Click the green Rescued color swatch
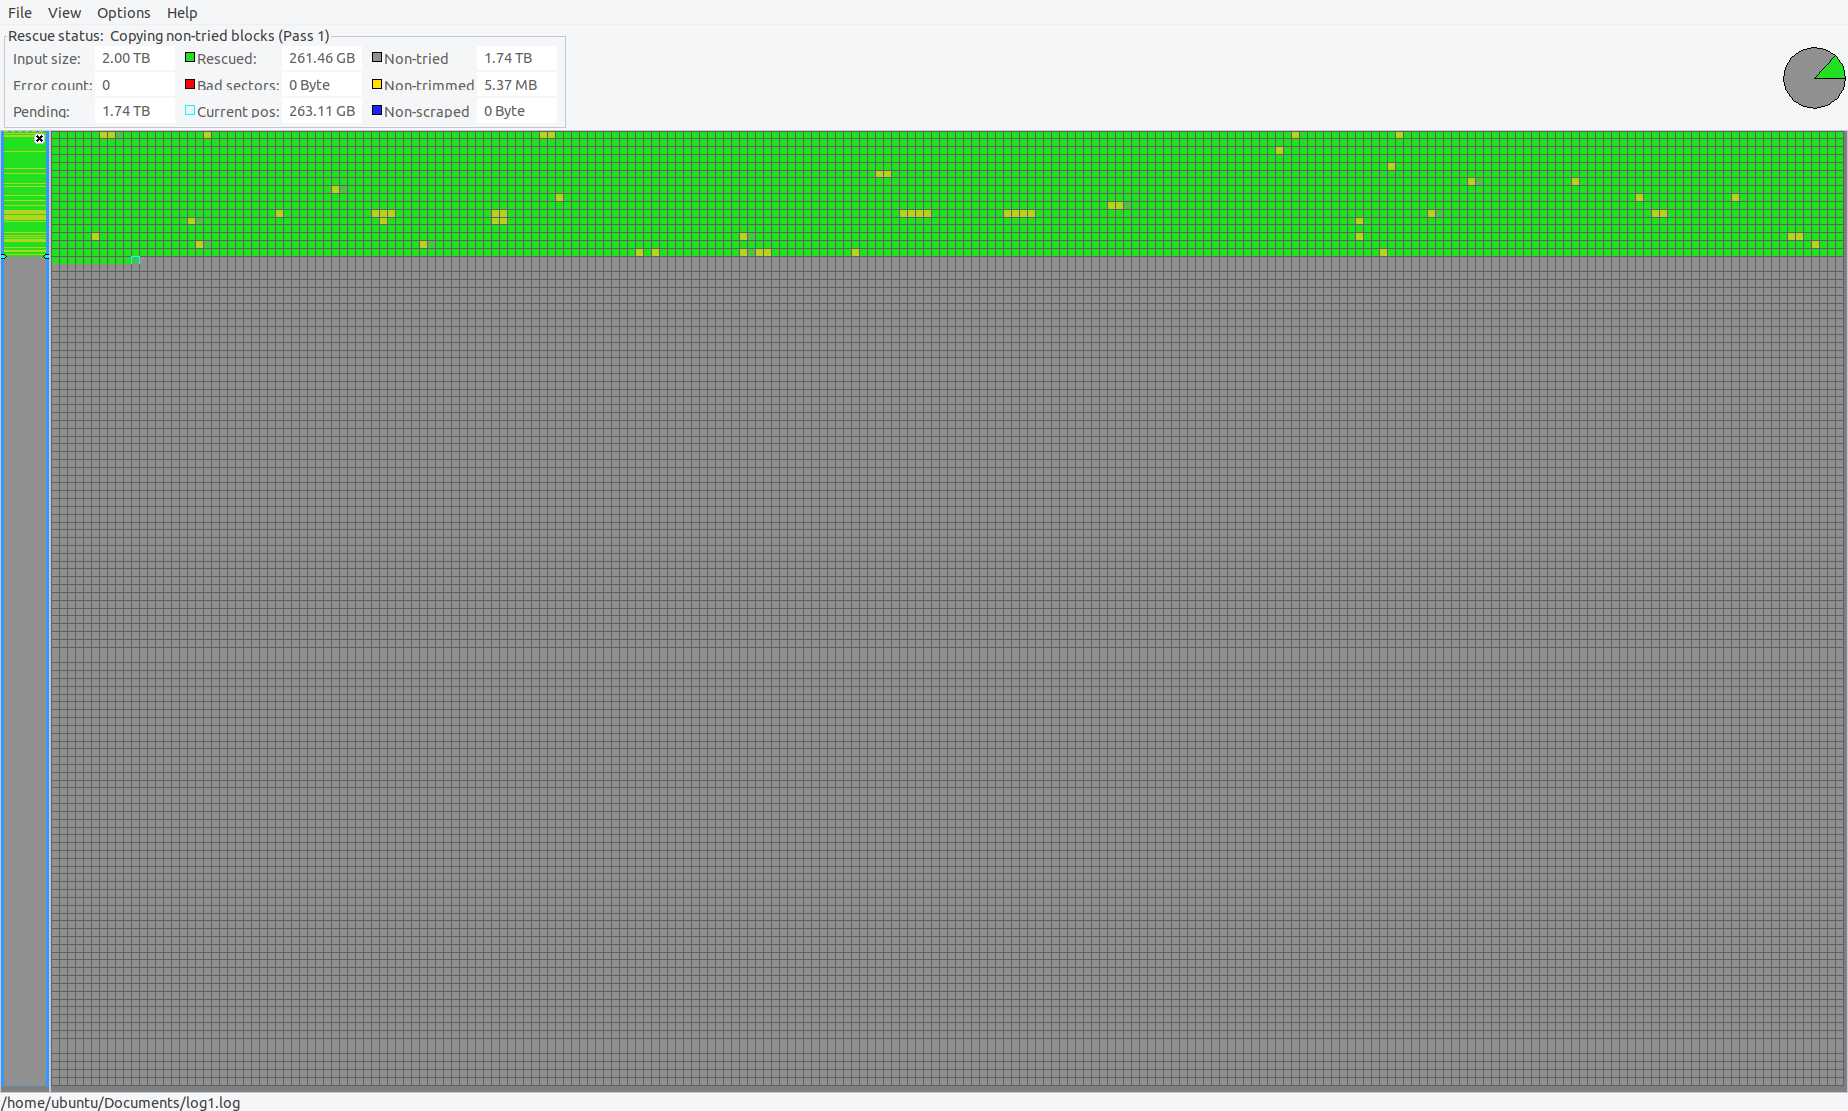The image size is (1848, 1111). coord(190,57)
